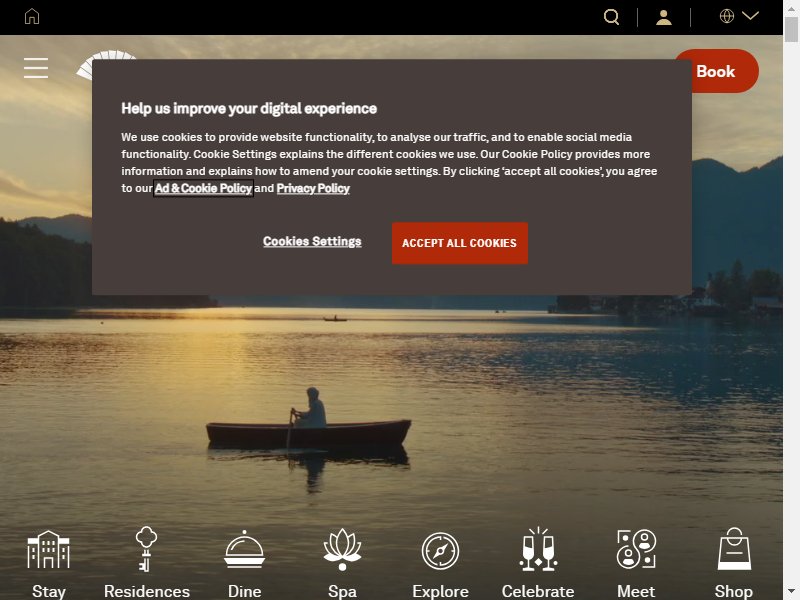Click the Residences key icon

pyautogui.click(x=146, y=549)
